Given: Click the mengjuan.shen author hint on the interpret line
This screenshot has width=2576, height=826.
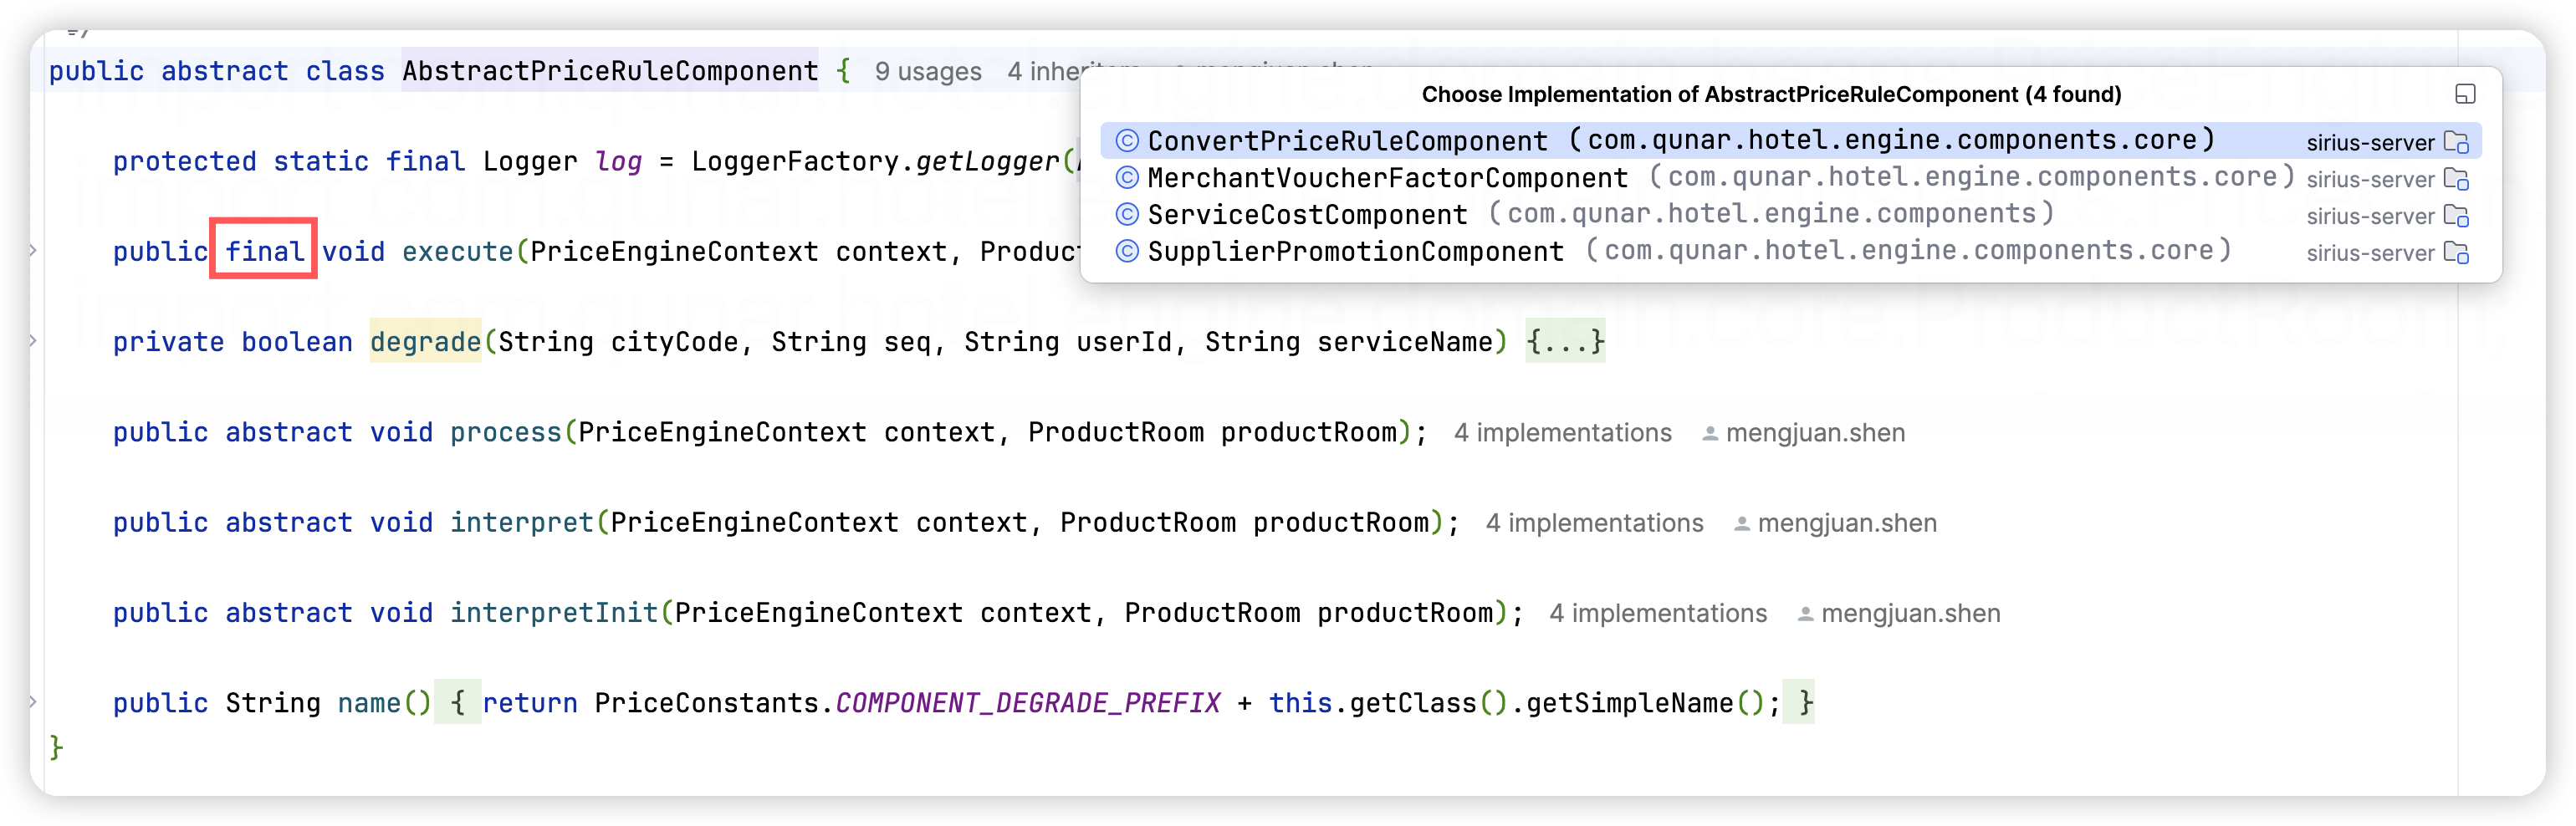Looking at the screenshot, I should click(x=1846, y=523).
